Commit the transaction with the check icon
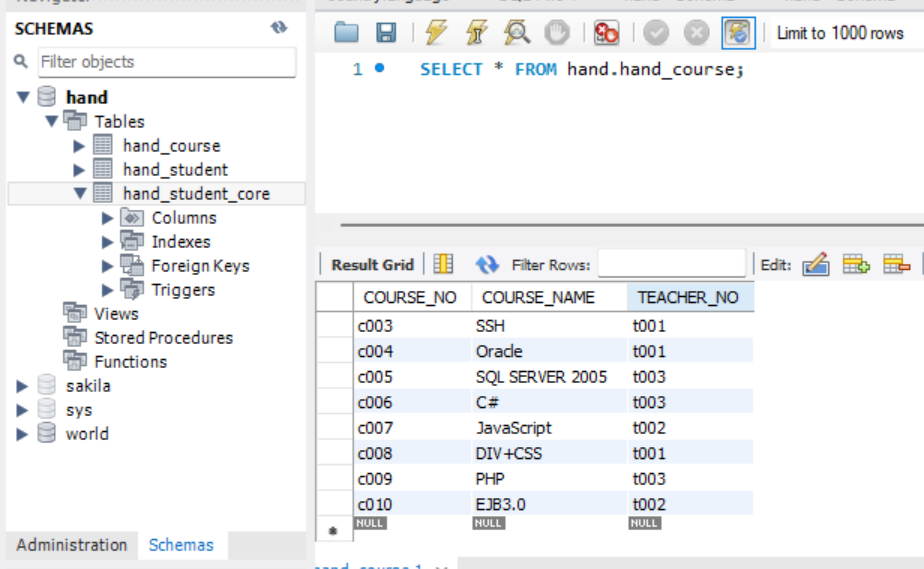924x569 pixels. click(656, 32)
